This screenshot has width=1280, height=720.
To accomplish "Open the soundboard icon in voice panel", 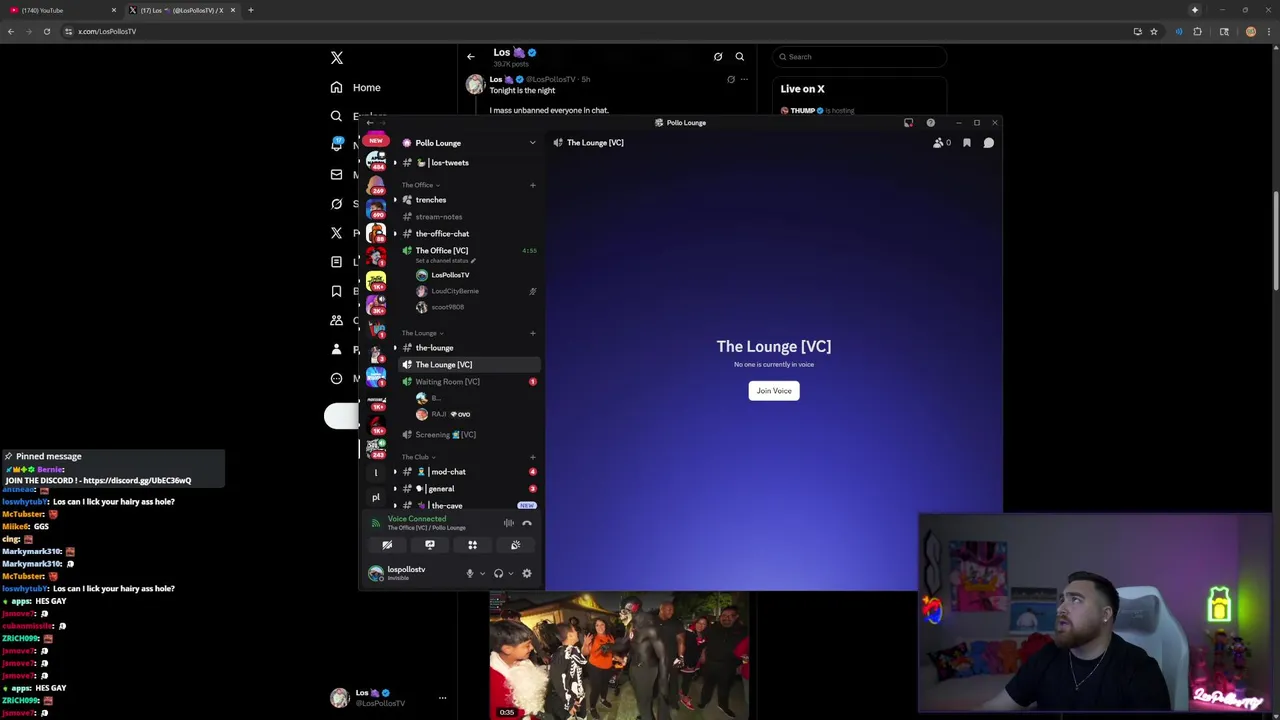I will point(515,545).
